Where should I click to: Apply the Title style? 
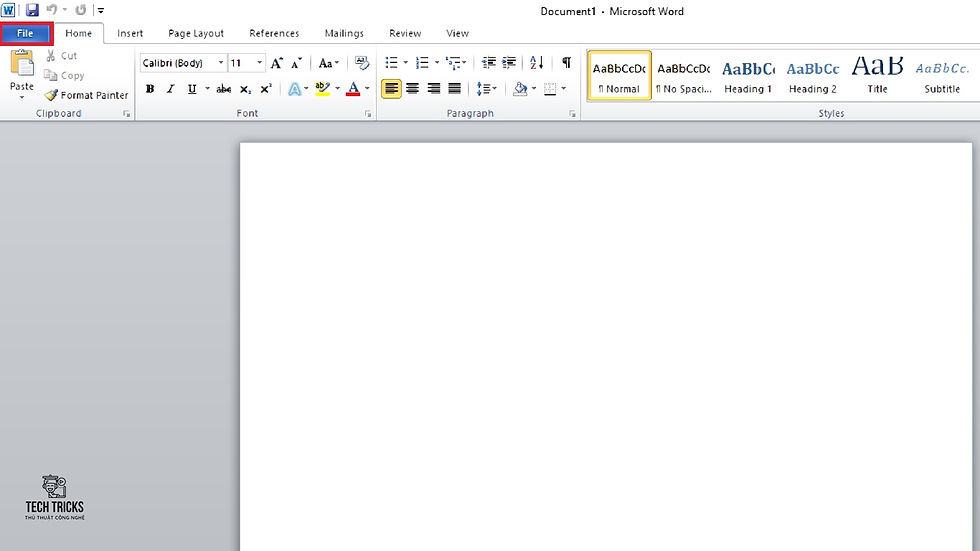point(878,76)
